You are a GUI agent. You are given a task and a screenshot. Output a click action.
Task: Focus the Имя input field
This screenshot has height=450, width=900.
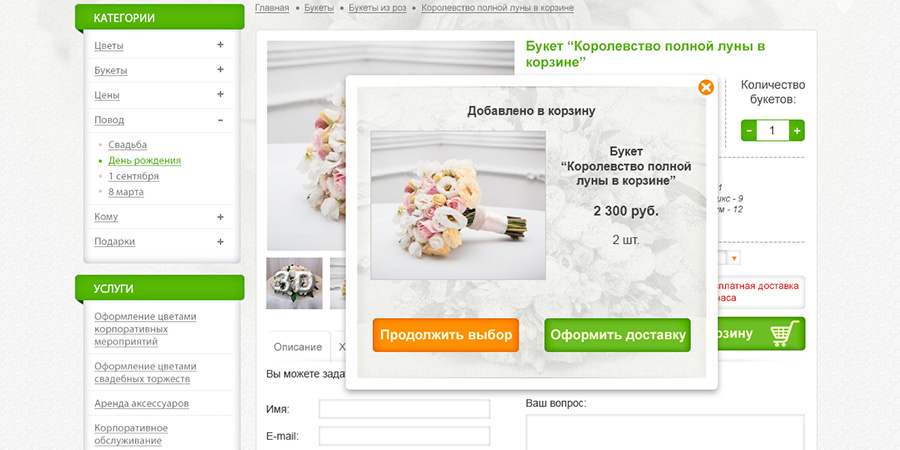click(405, 409)
